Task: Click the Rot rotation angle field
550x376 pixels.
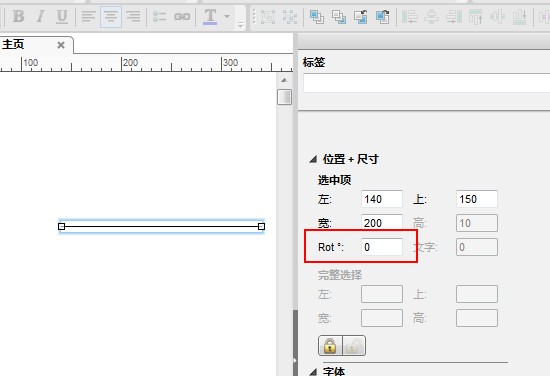Action: [x=382, y=247]
